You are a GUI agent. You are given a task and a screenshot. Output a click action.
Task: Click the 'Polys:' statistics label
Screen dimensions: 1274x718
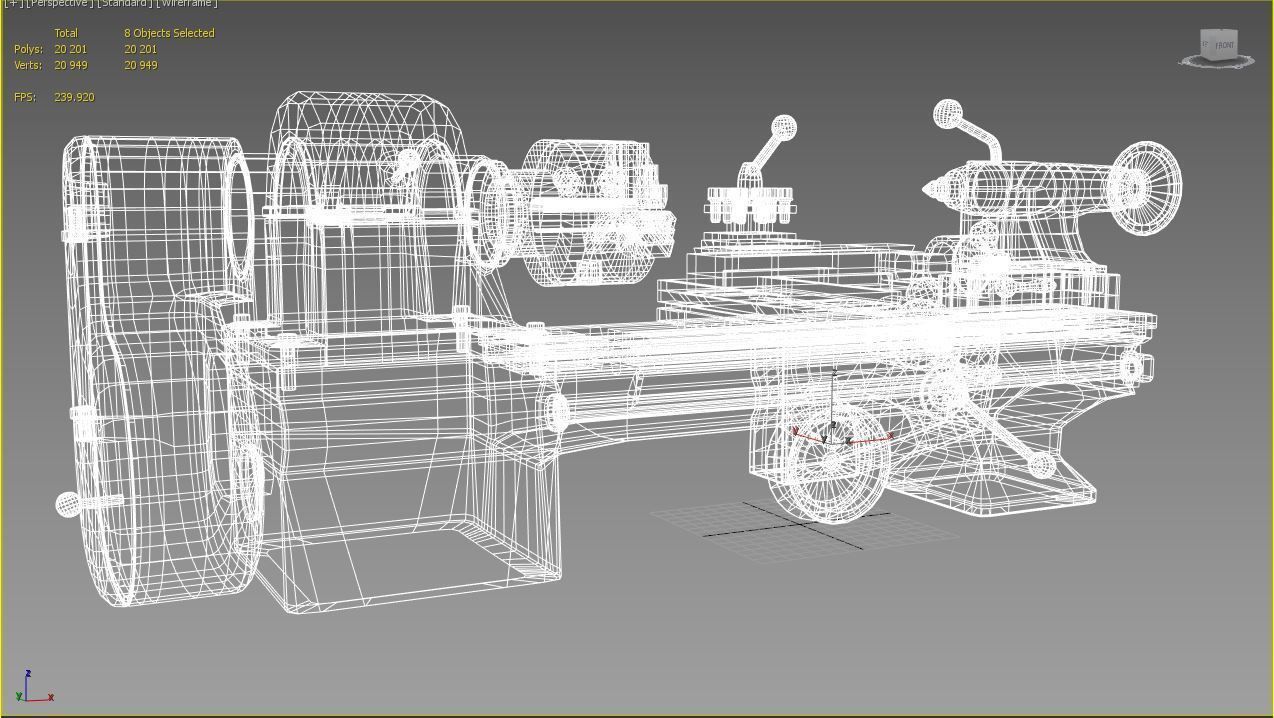pos(28,49)
